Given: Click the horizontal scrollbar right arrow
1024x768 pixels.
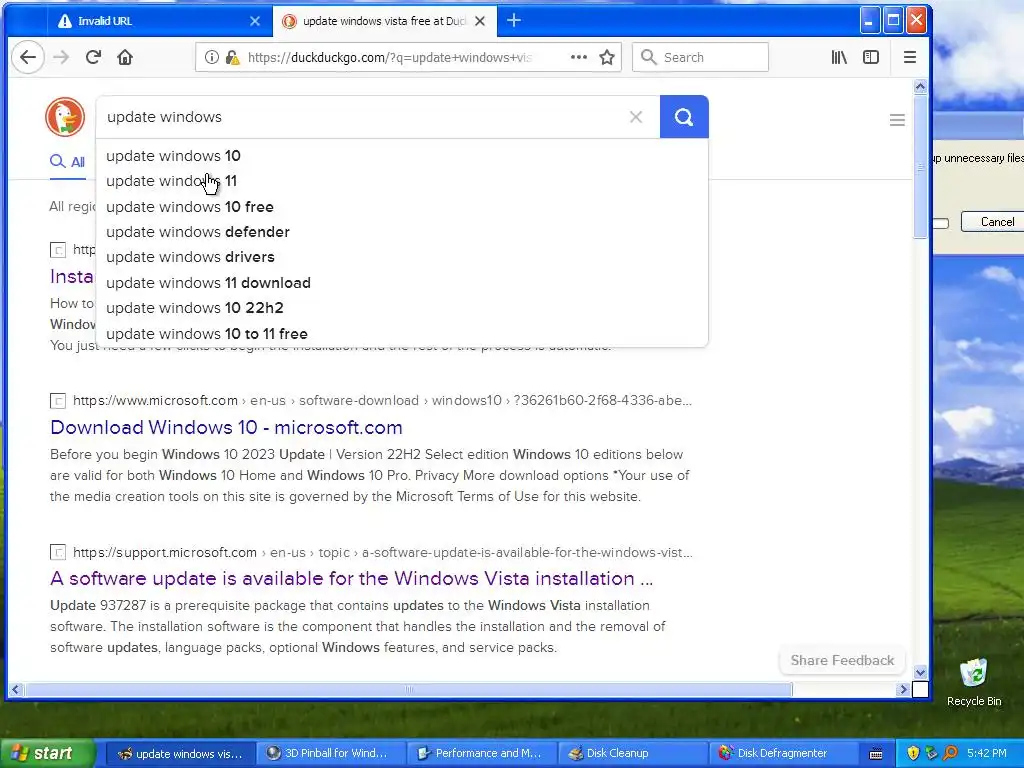Looking at the screenshot, I should coord(903,689).
